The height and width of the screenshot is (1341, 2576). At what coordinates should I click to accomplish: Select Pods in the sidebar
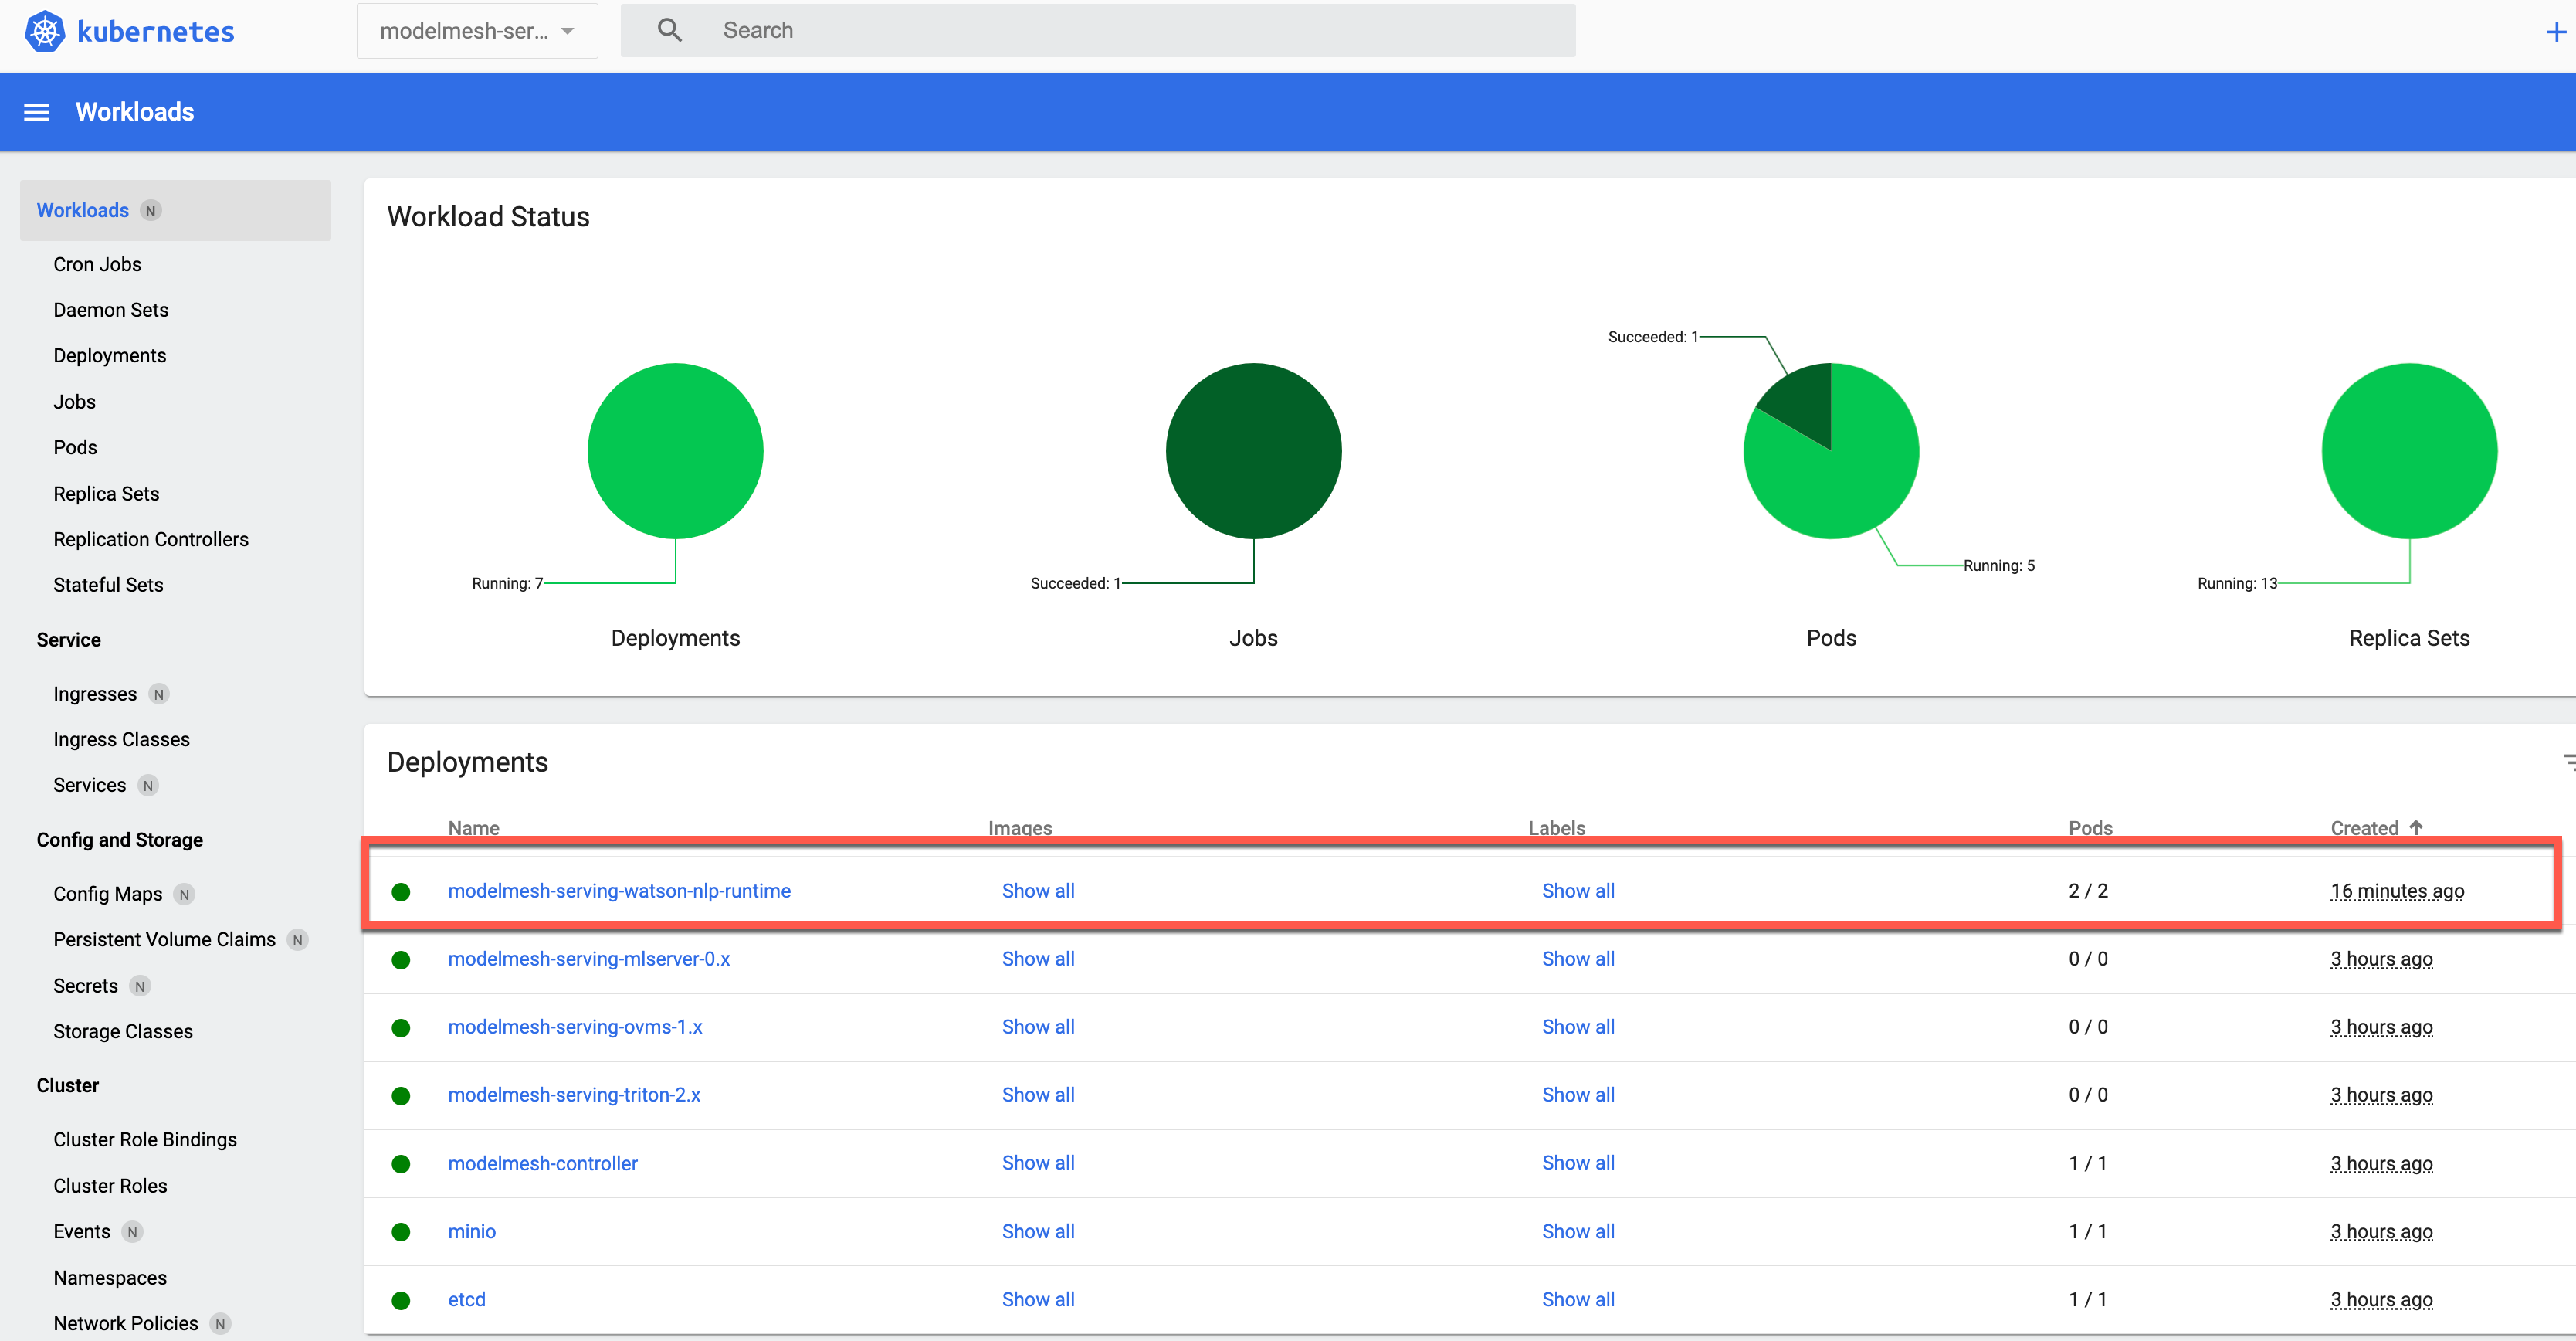pyautogui.click(x=74, y=447)
